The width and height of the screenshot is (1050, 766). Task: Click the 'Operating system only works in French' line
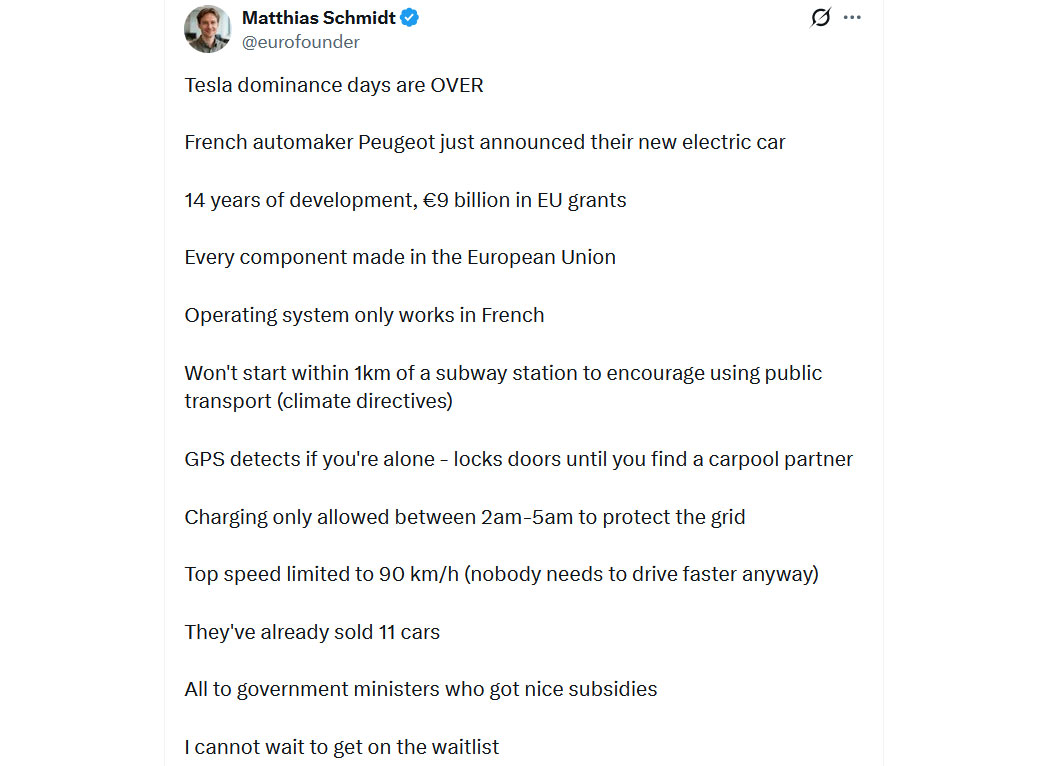364,315
